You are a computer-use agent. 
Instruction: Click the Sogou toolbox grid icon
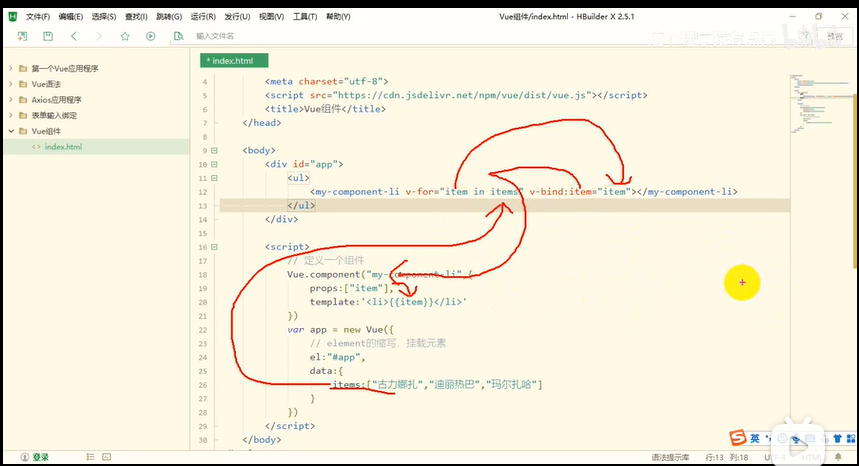click(851, 438)
